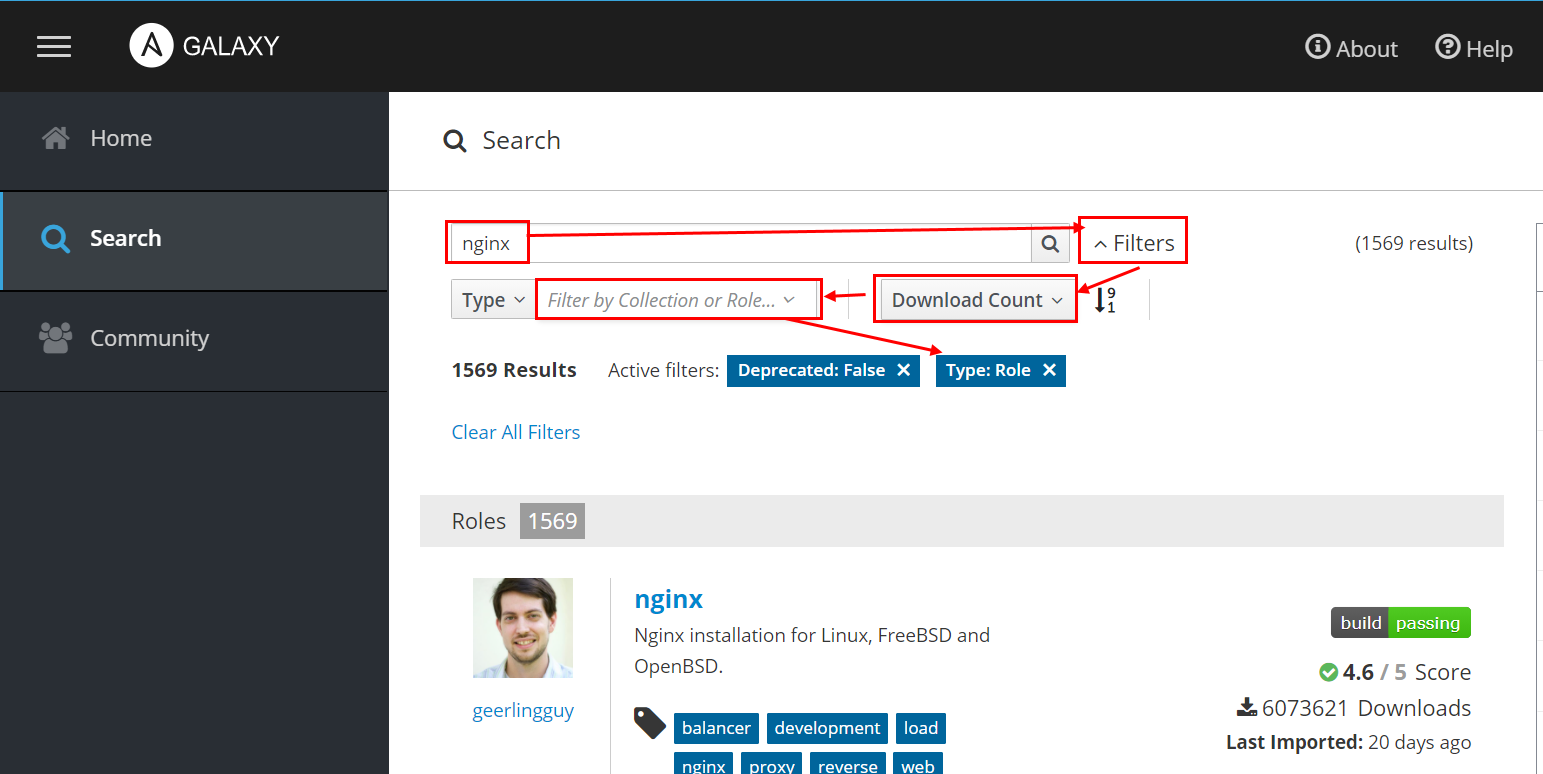Open the nginx role title link
1543x774 pixels.
[x=669, y=599]
